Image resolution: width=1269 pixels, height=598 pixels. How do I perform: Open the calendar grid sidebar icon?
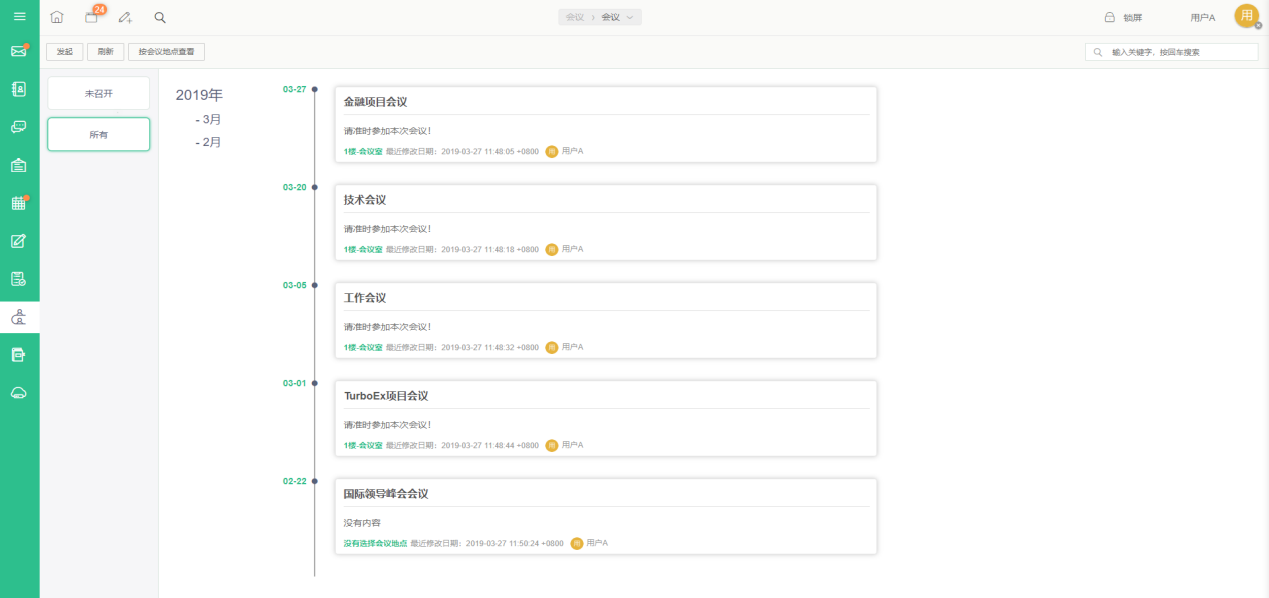coord(19,203)
